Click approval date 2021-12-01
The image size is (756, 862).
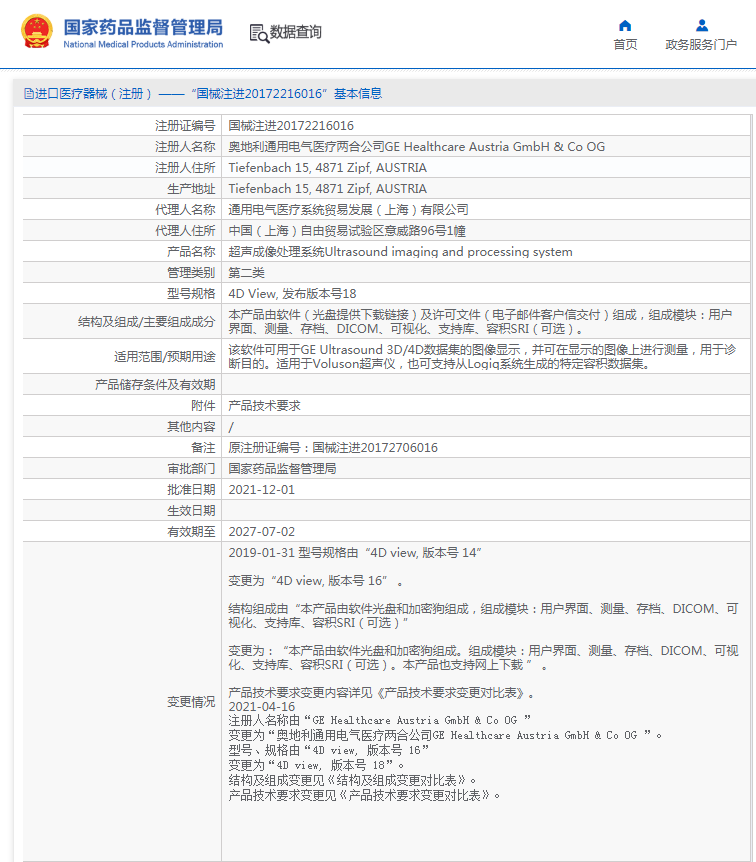262,490
